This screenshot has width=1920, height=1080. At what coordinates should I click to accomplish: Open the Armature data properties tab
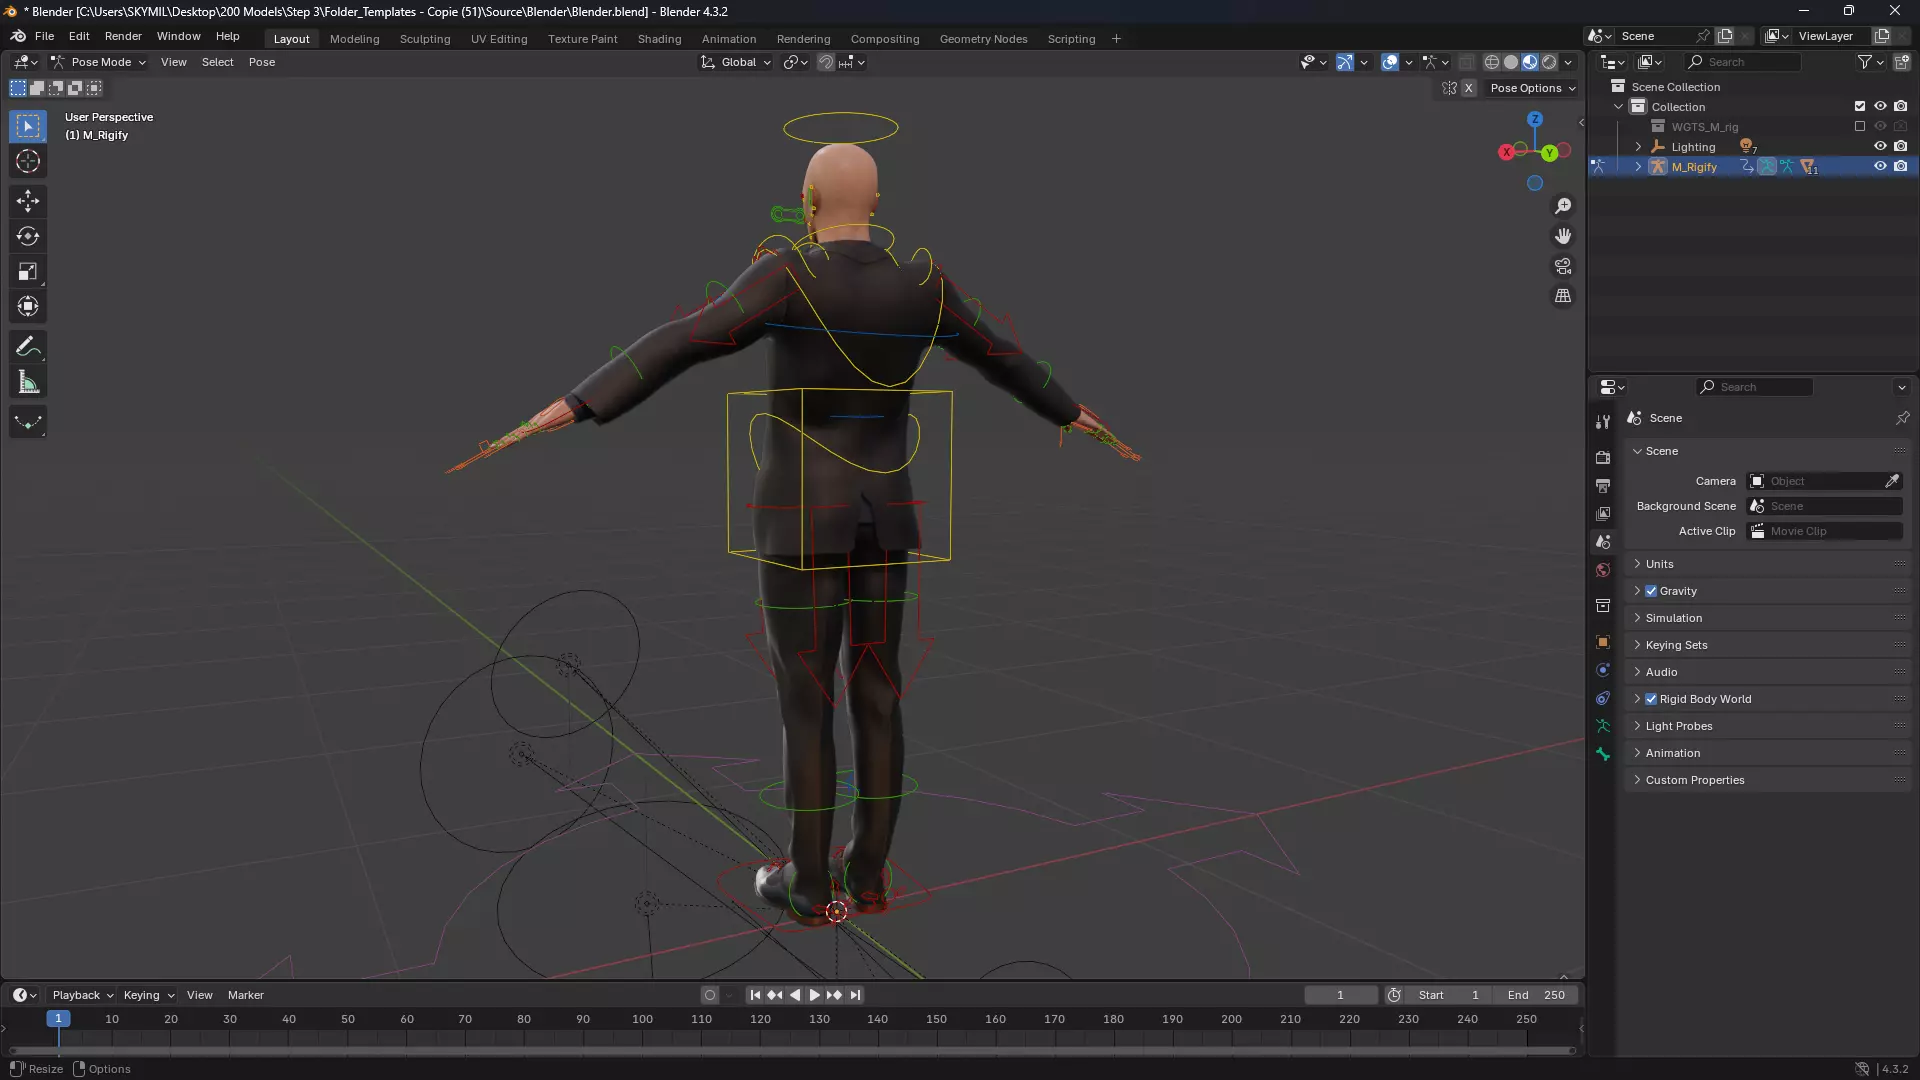1603,726
